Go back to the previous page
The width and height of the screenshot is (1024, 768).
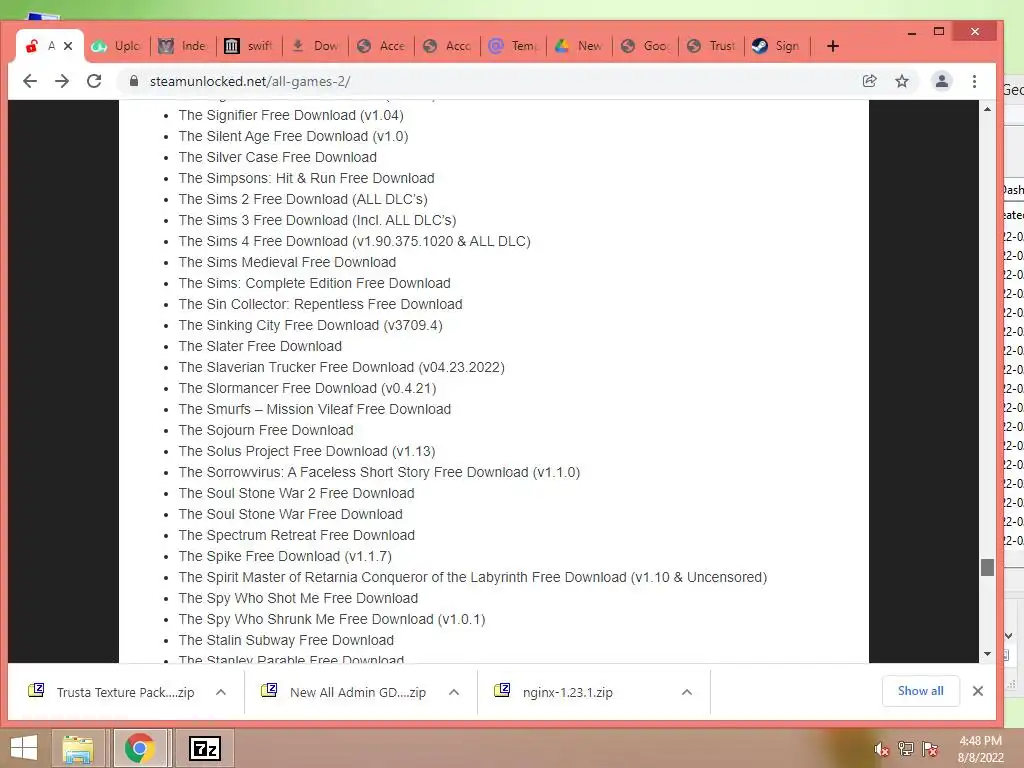tap(30, 81)
